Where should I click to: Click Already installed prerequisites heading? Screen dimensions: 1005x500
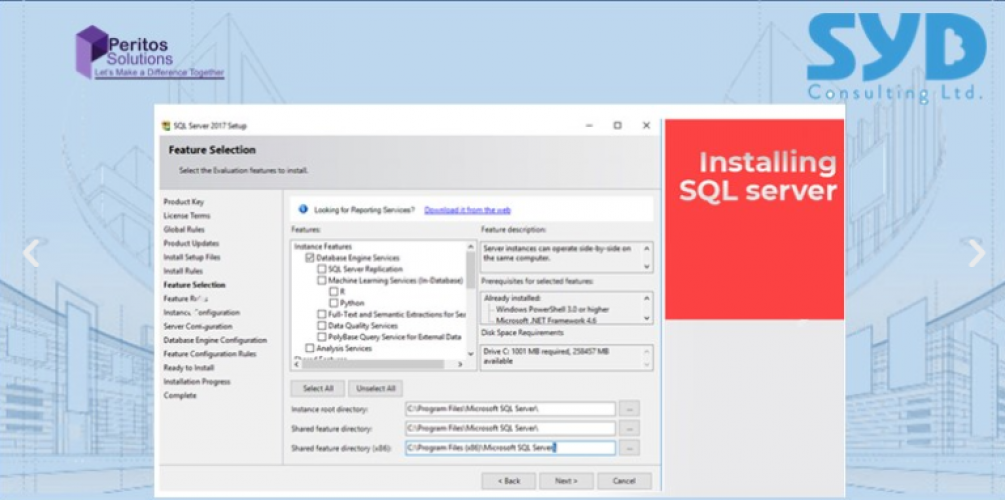513,299
